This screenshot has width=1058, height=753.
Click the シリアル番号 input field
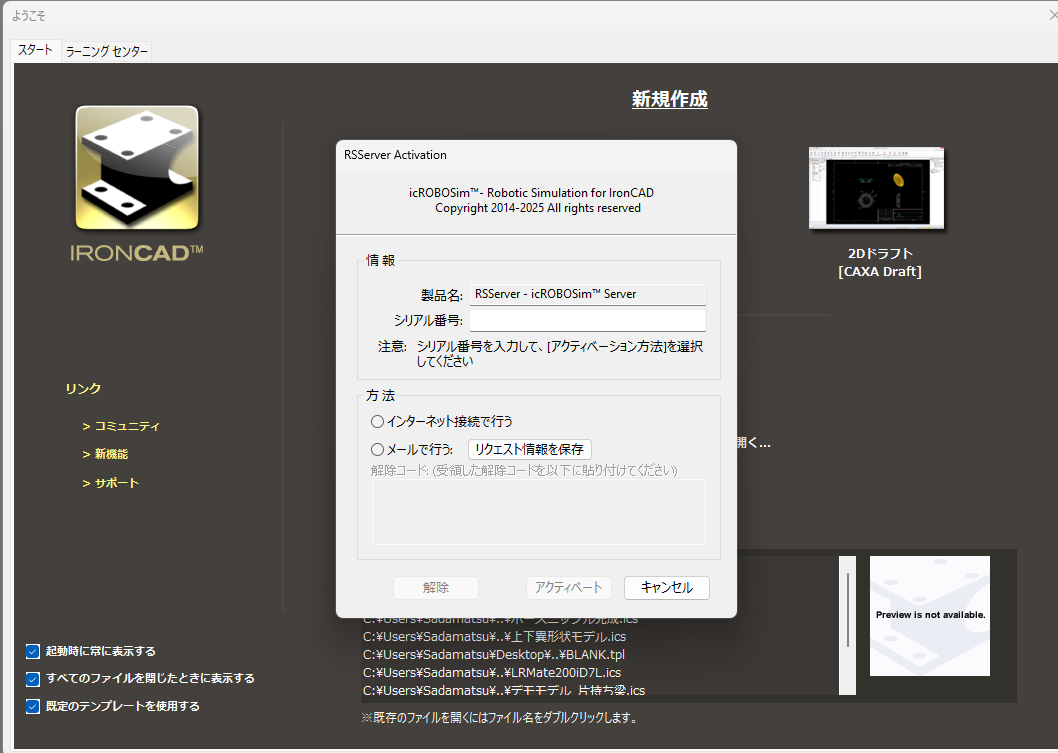pos(588,320)
